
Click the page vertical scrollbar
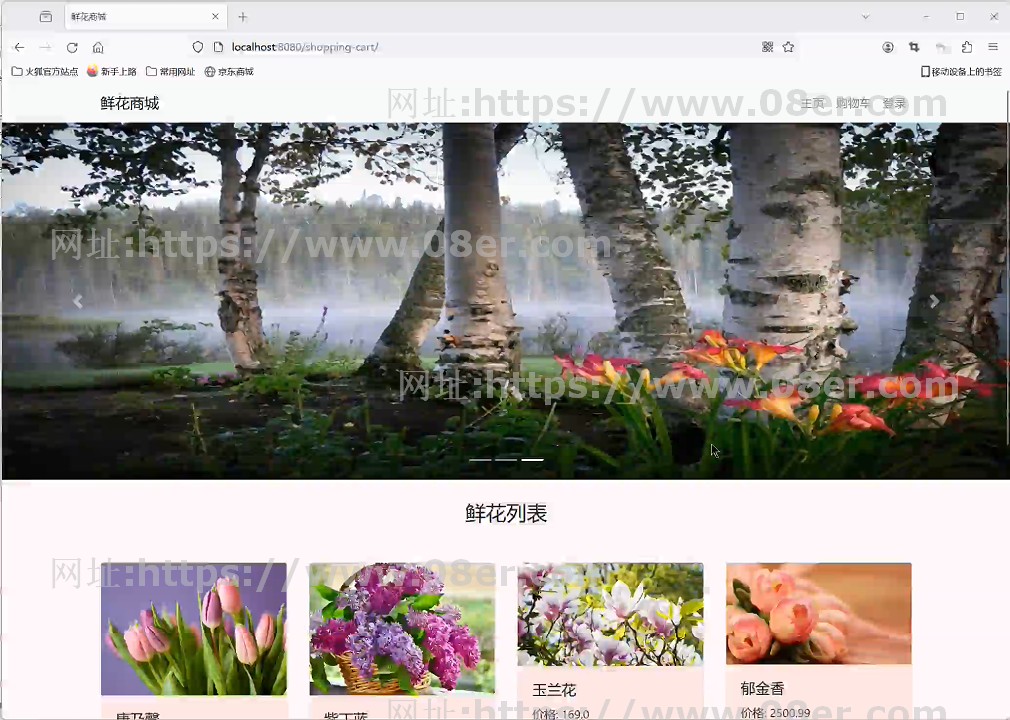pyautogui.click(x=1007, y=267)
